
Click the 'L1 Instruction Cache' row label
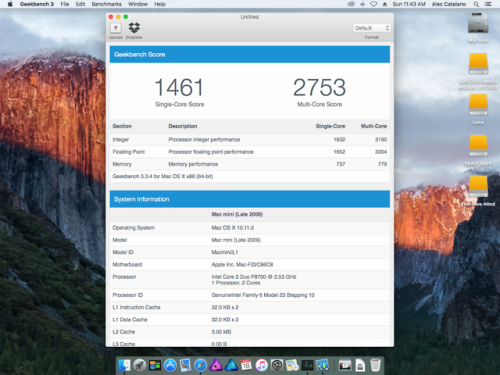136,307
